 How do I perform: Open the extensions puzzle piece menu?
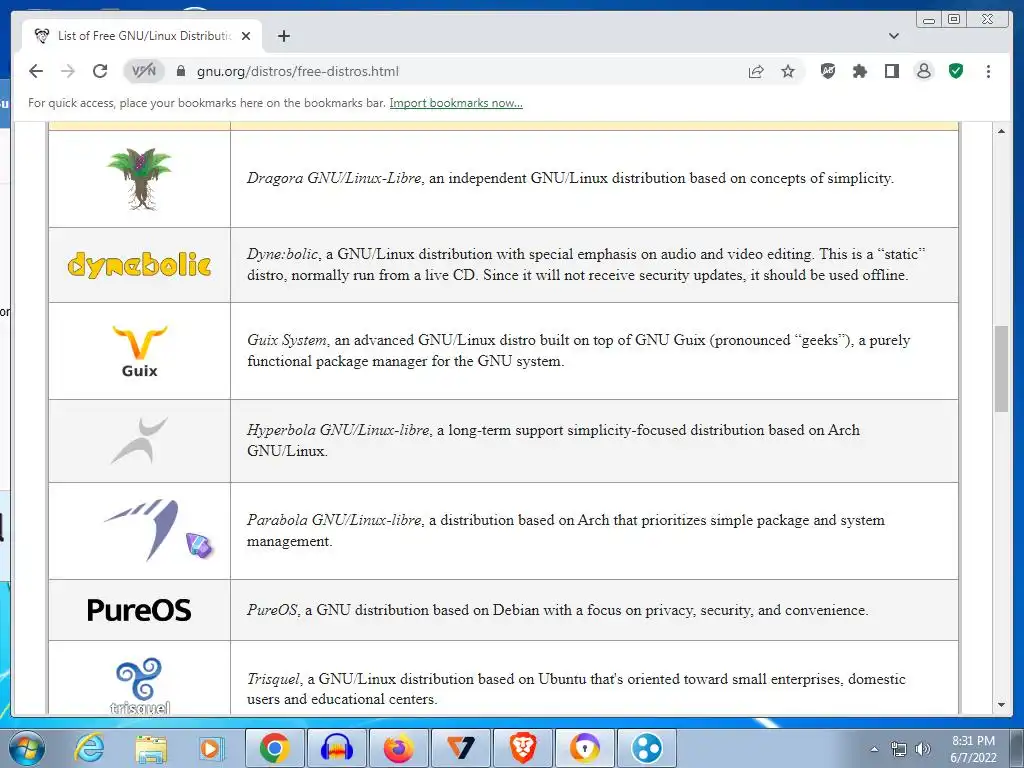pos(860,71)
